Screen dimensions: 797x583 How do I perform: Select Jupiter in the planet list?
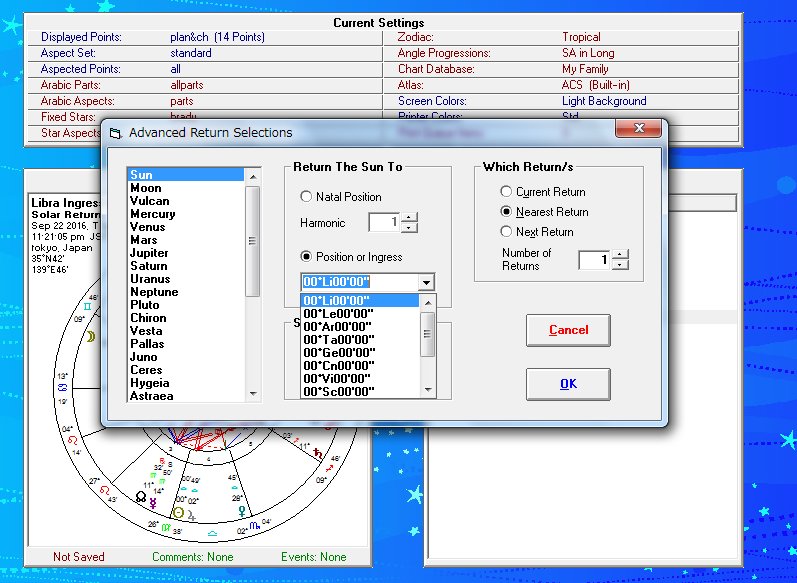[149, 253]
